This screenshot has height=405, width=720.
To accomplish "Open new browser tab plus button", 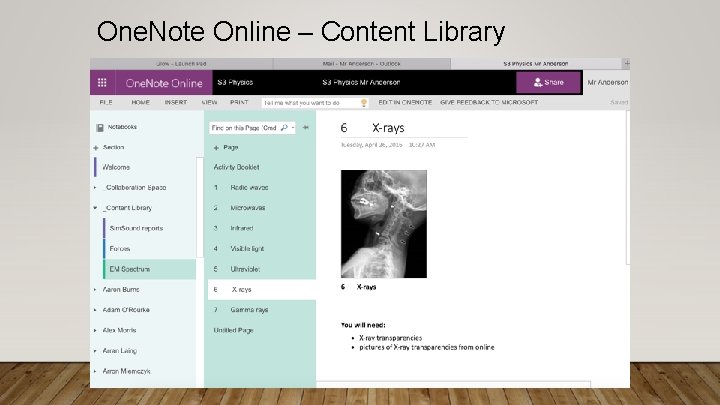I will click(x=626, y=63).
